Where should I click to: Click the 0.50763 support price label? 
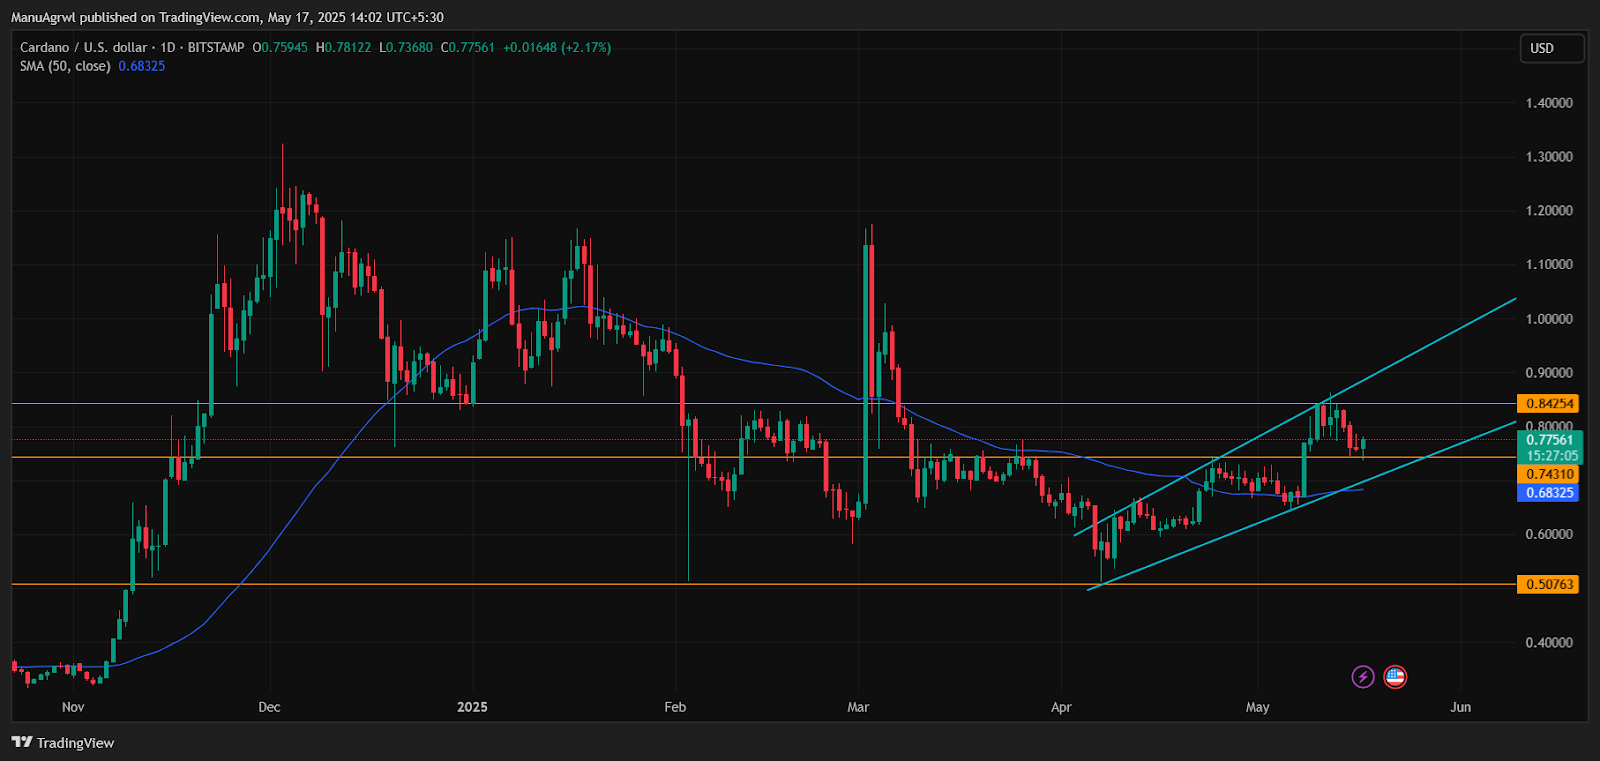(x=1548, y=584)
